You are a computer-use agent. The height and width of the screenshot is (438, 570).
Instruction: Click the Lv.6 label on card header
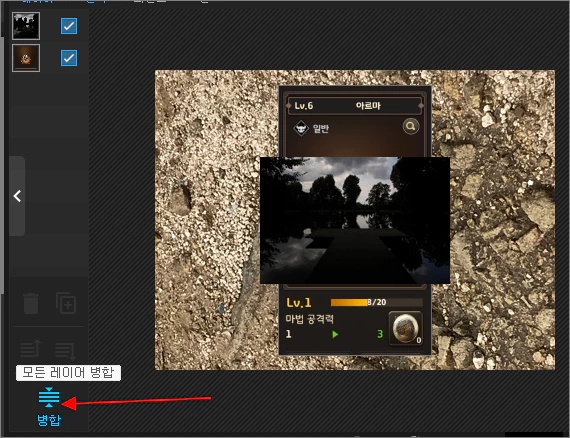click(x=304, y=106)
